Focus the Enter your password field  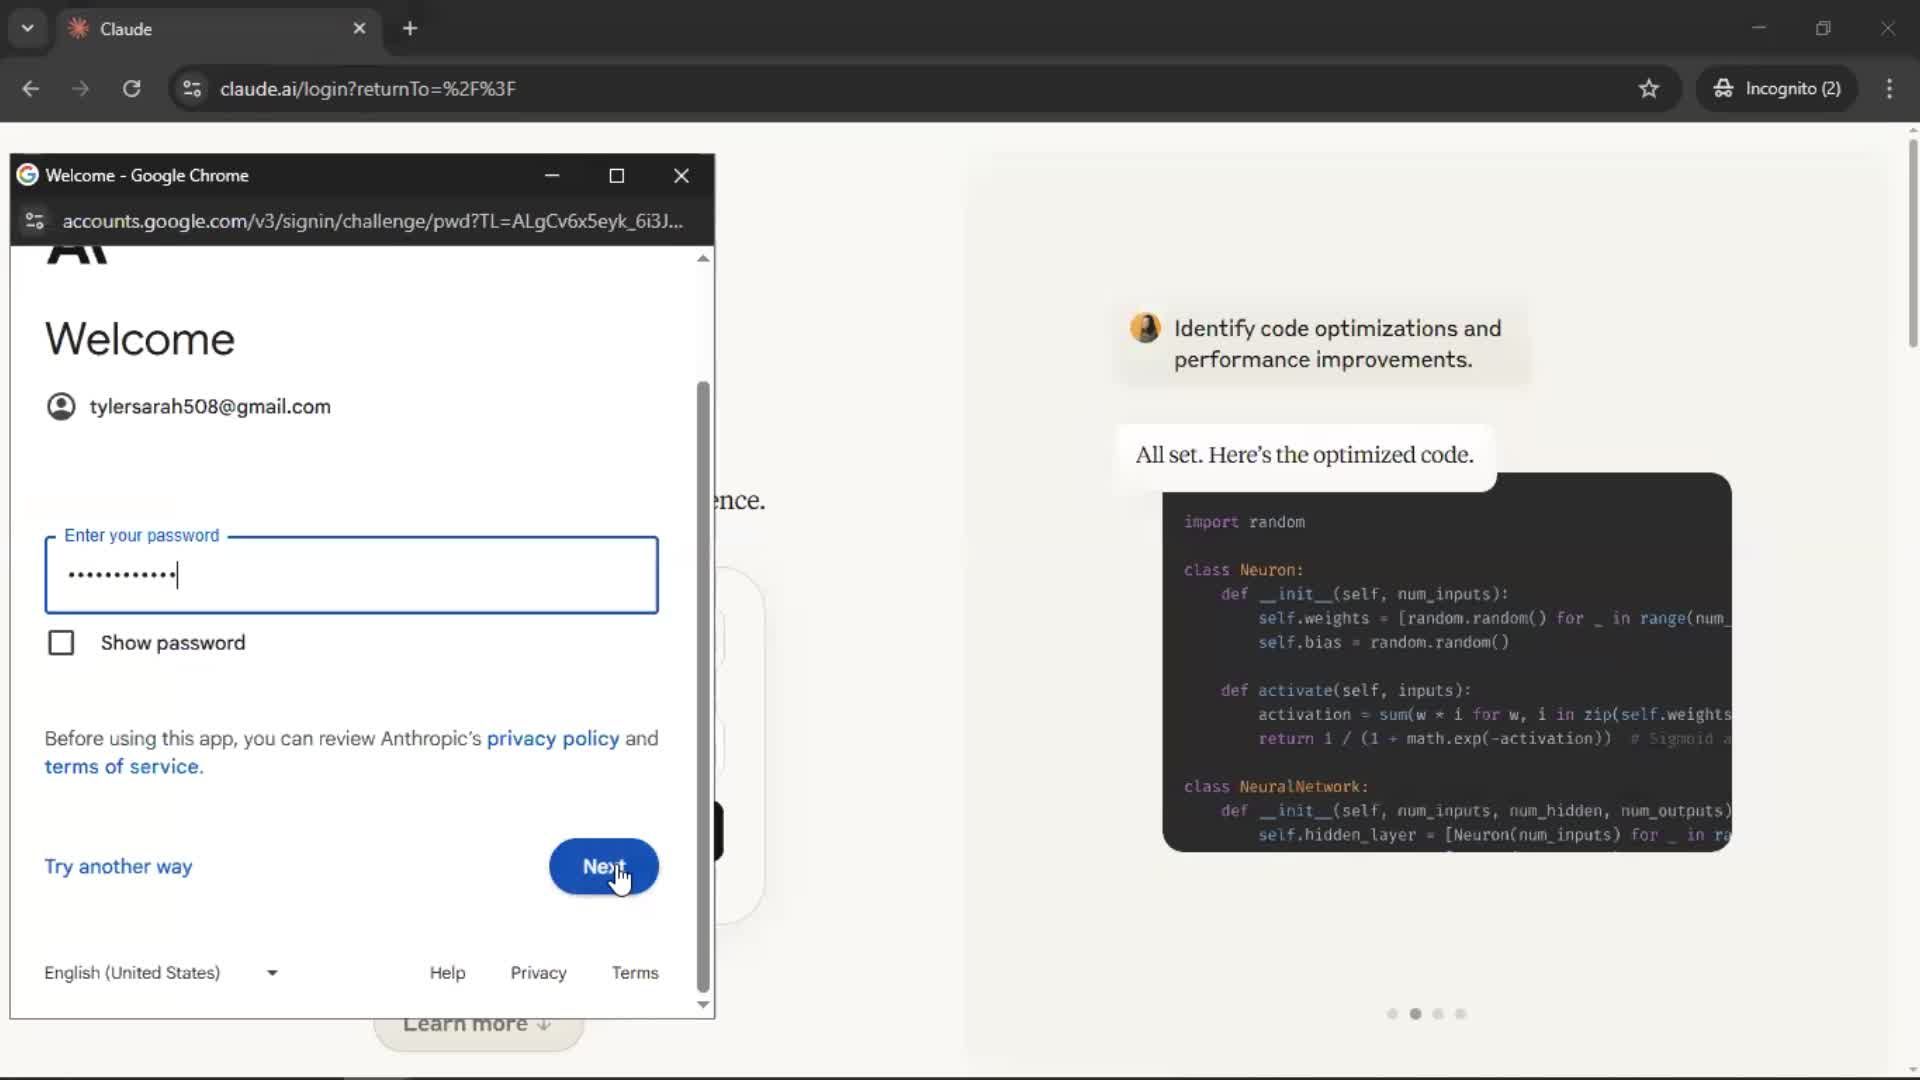coord(351,575)
